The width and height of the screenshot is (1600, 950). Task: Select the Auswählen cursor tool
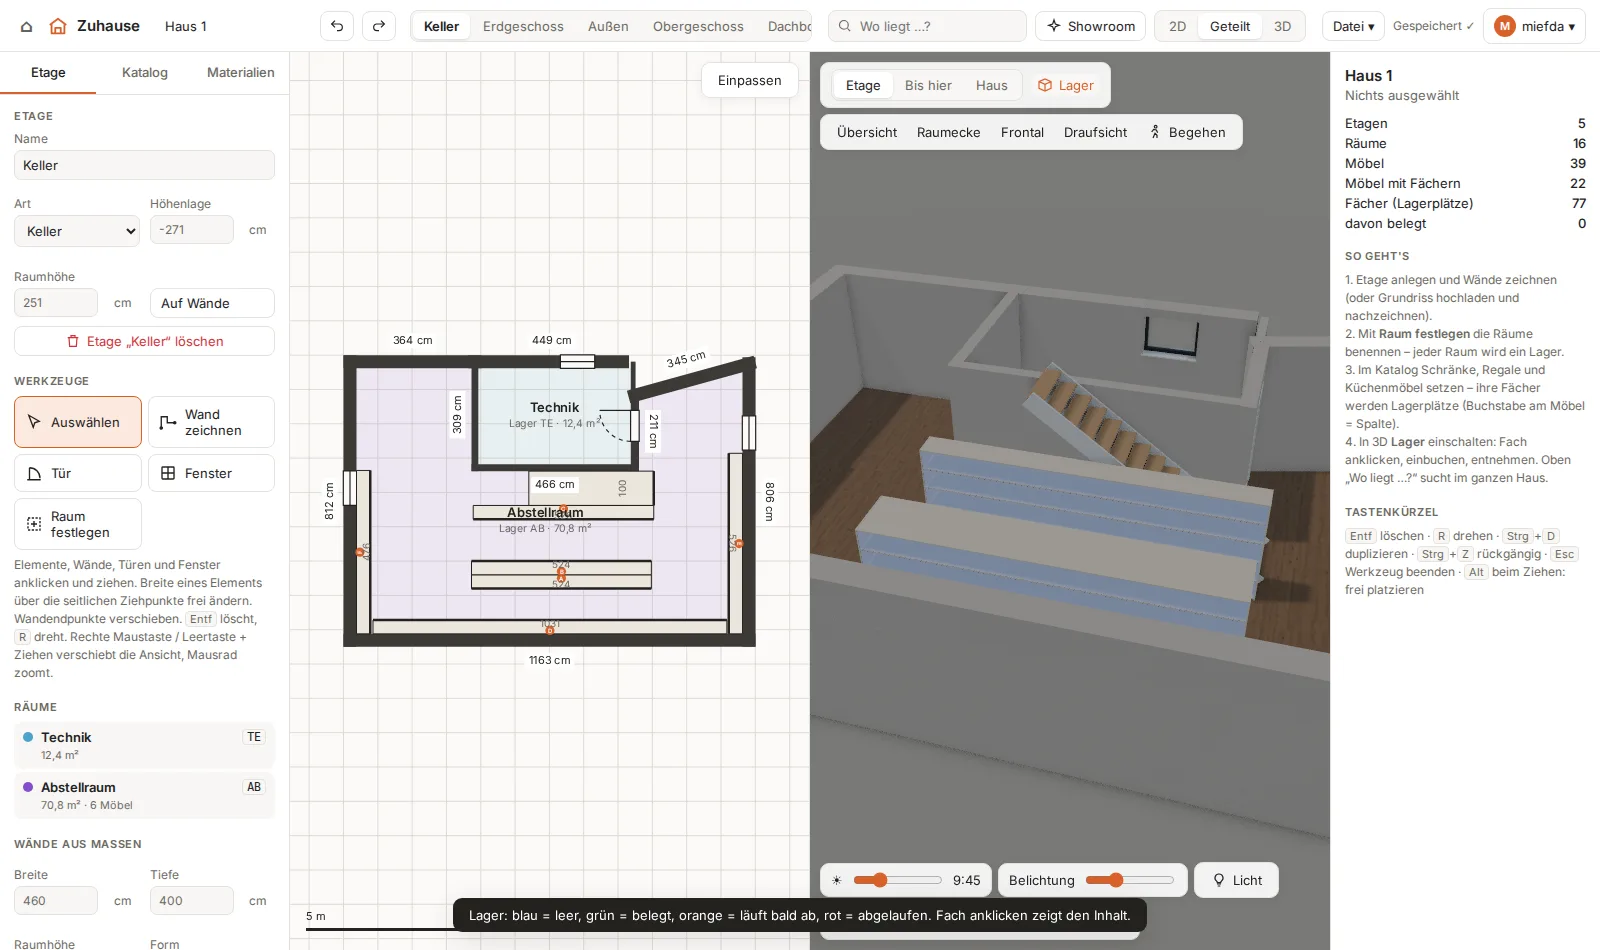click(x=78, y=422)
